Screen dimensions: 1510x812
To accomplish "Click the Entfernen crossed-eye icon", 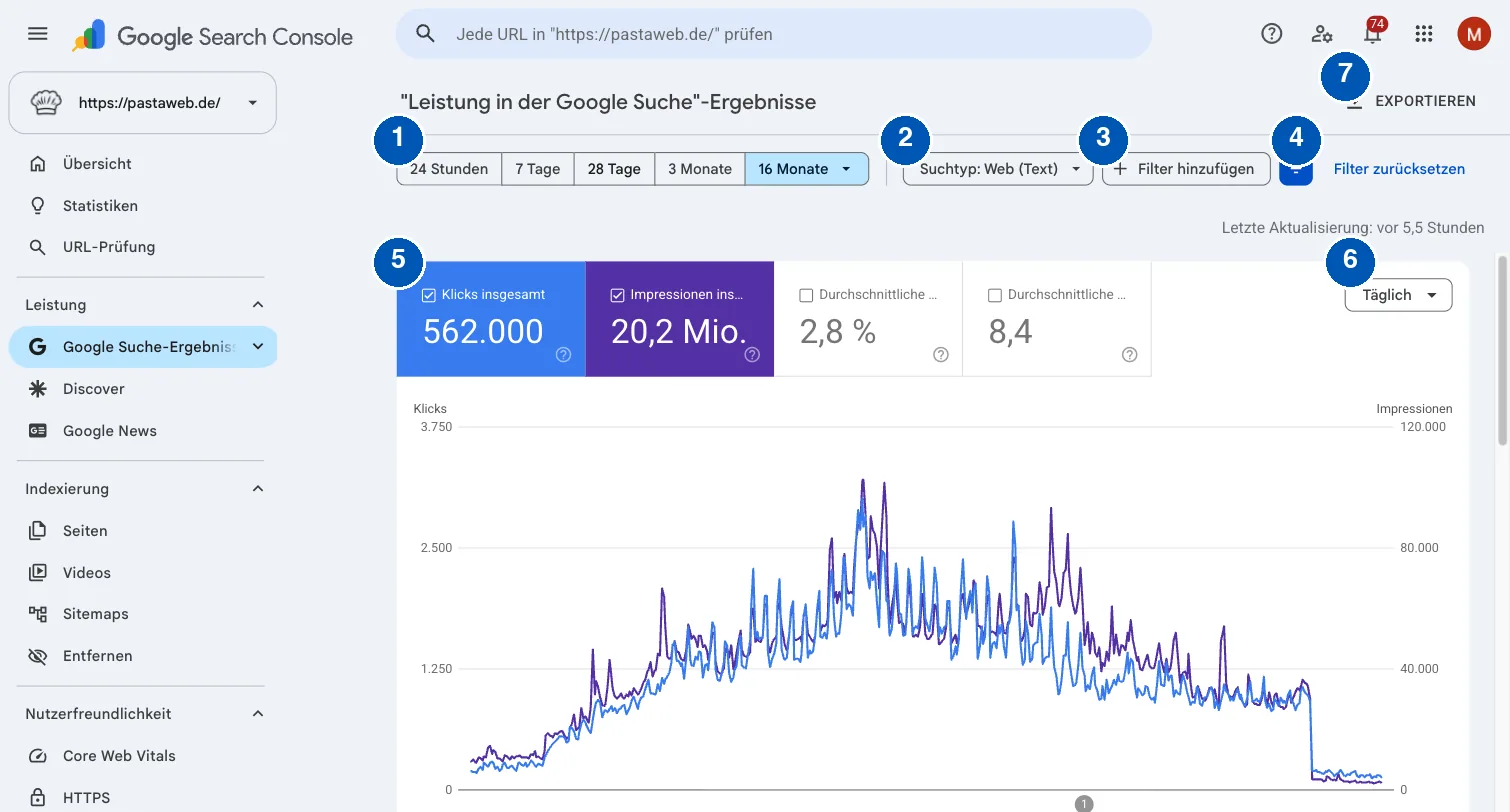I will [38, 656].
